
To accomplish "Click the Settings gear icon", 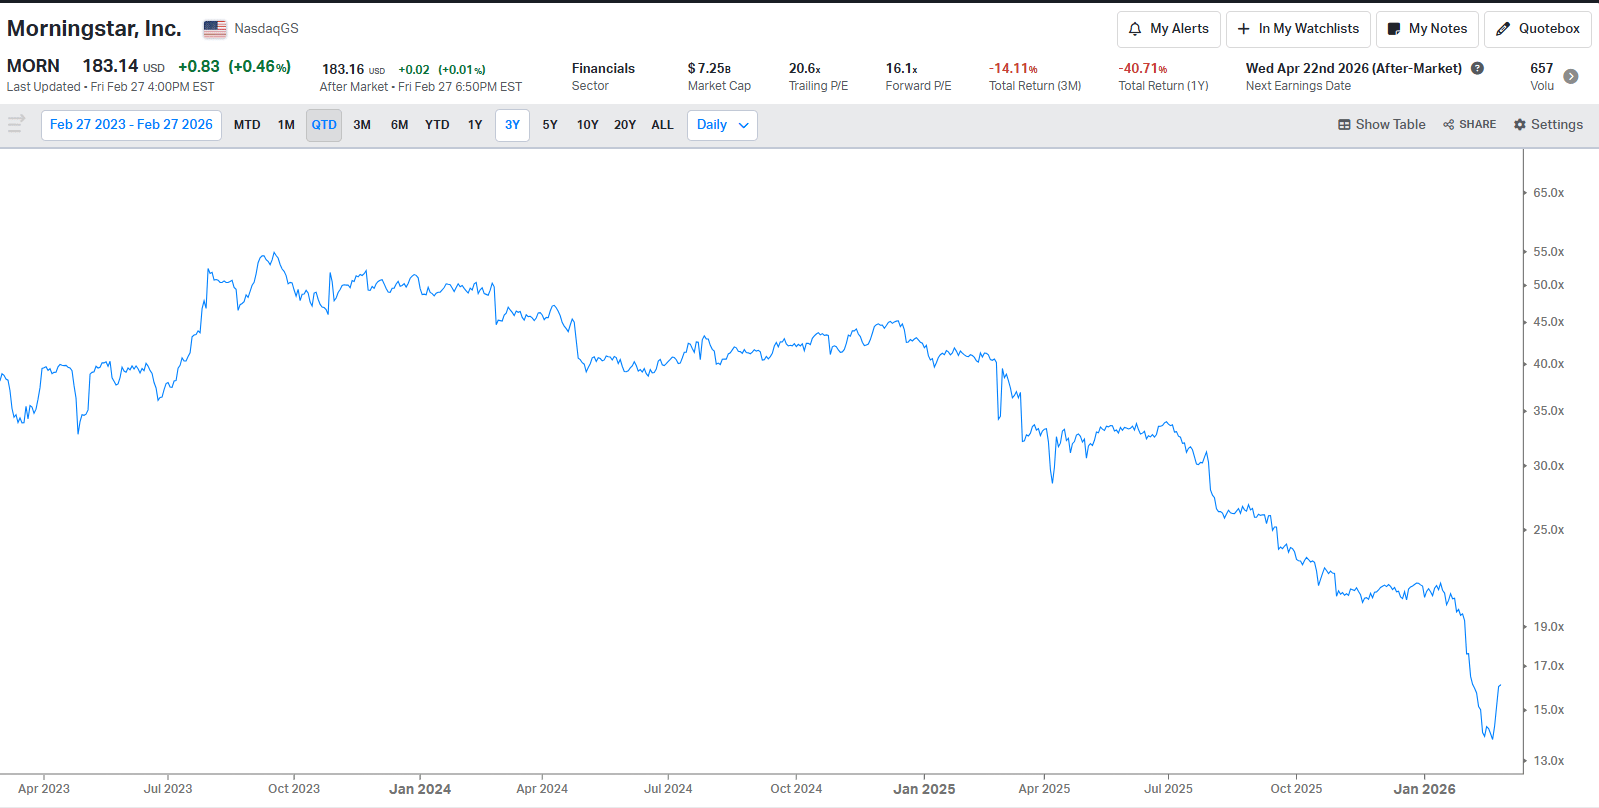I will 1520,125.
